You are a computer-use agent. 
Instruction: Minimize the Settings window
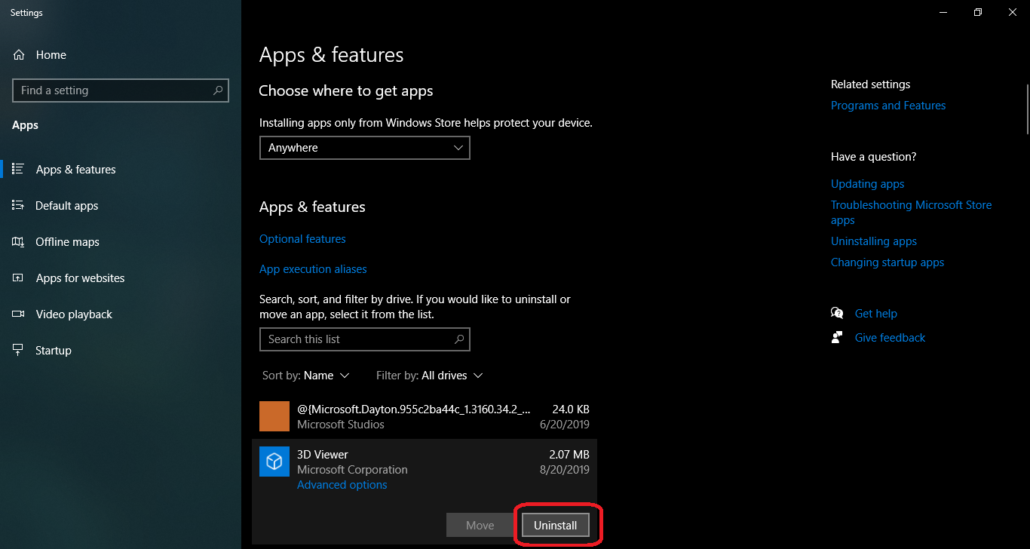click(943, 12)
